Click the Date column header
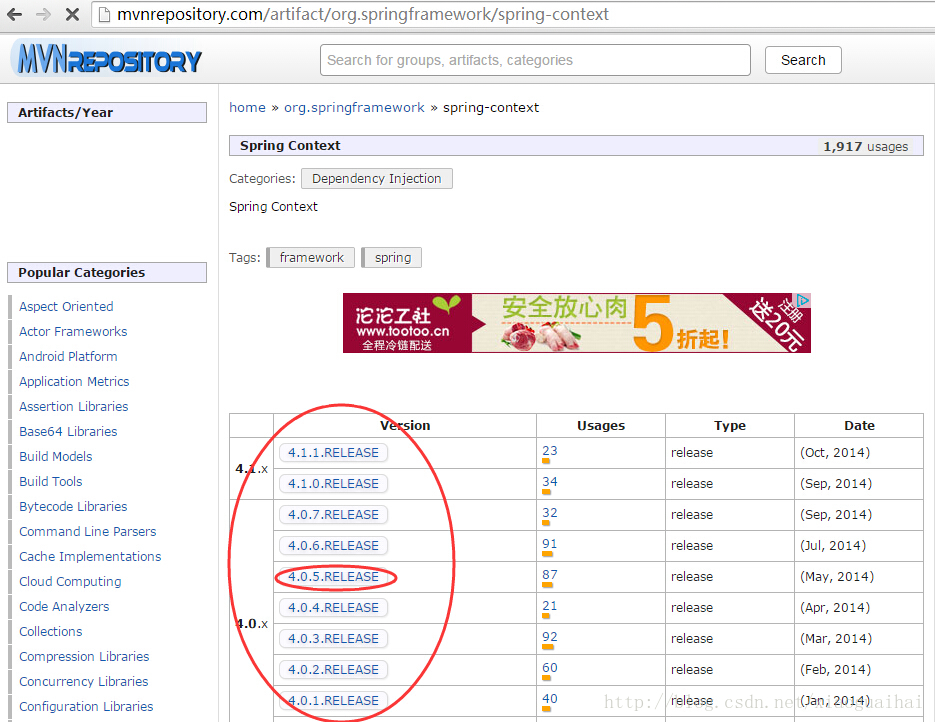The width and height of the screenshot is (935, 722). pyautogui.click(x=859, y=426)
